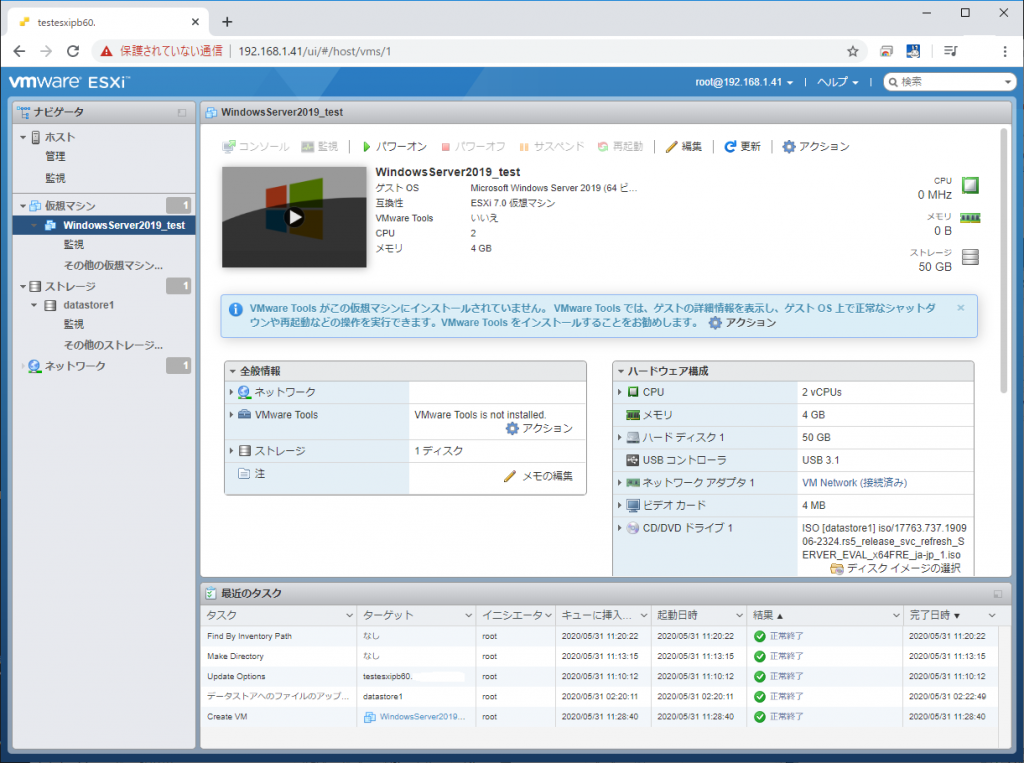Open the VM Network link
Image resolution: width=1024 pixels, height=763 pixels.
click(854, 483)
